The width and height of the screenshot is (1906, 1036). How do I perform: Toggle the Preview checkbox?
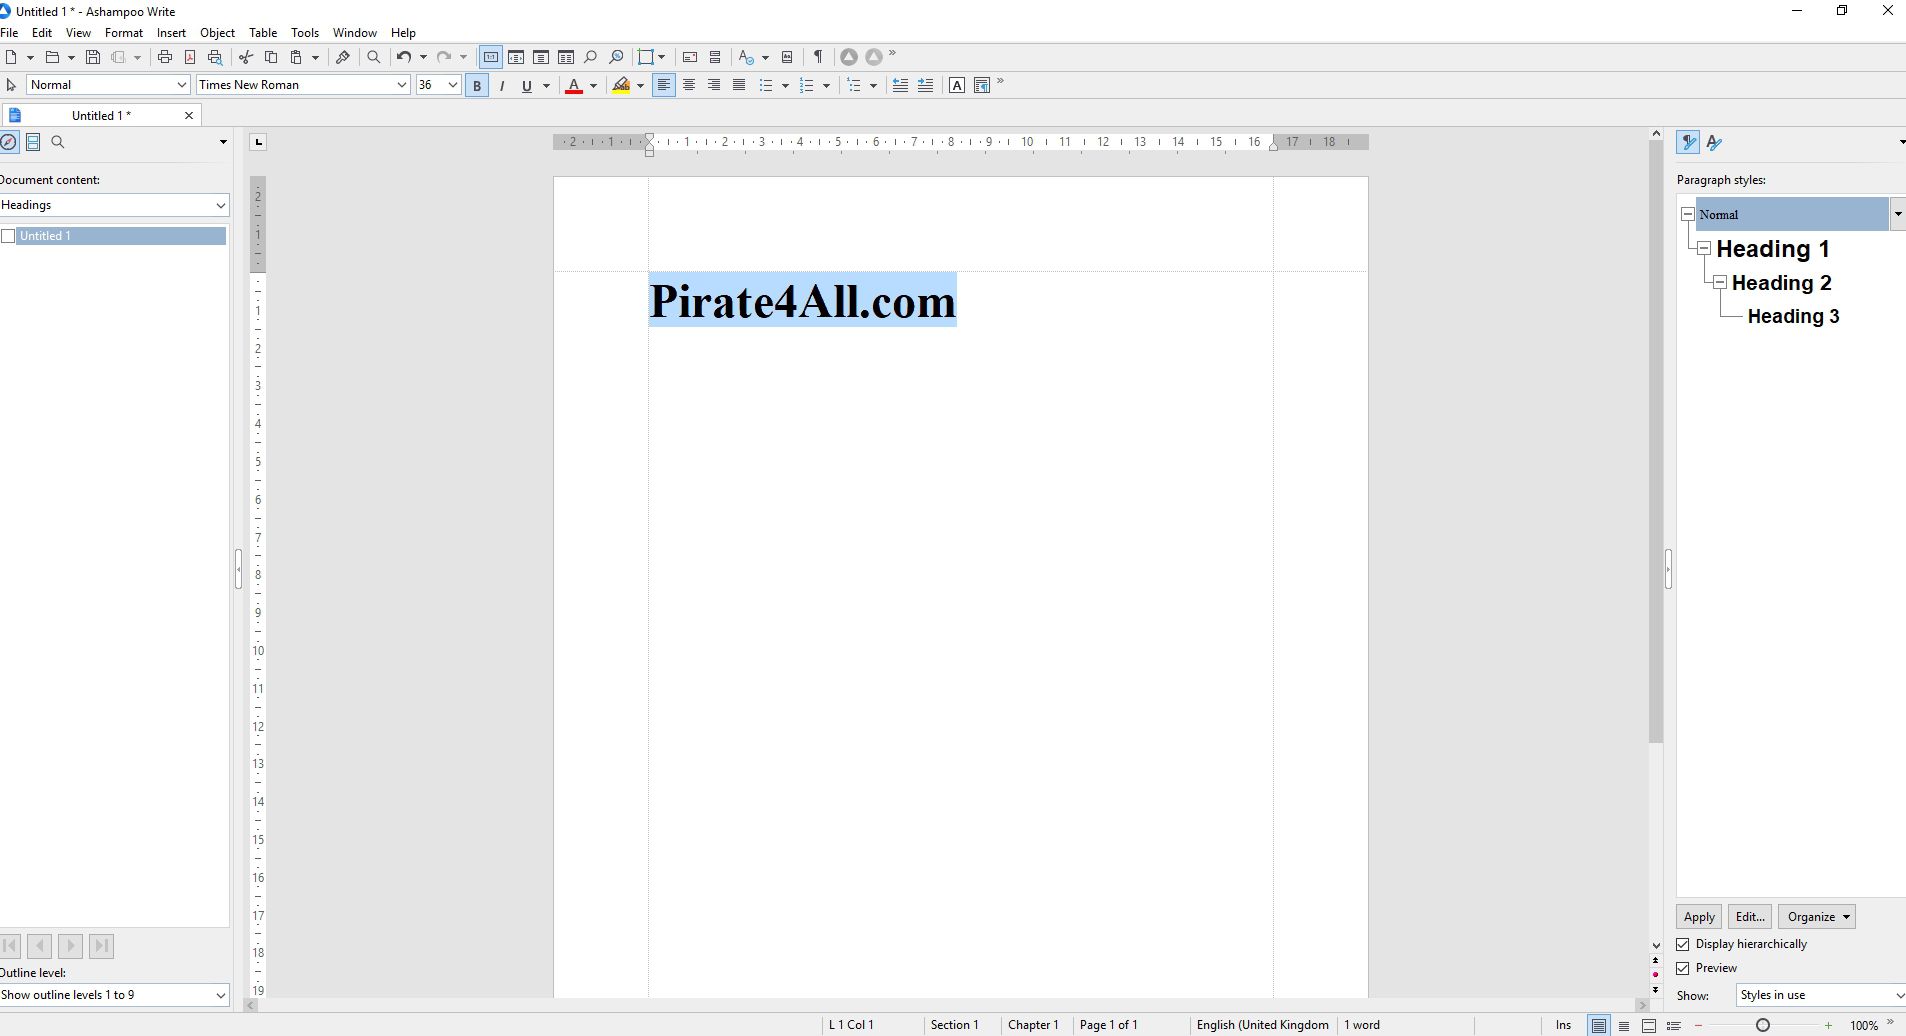pos(1683,968)
